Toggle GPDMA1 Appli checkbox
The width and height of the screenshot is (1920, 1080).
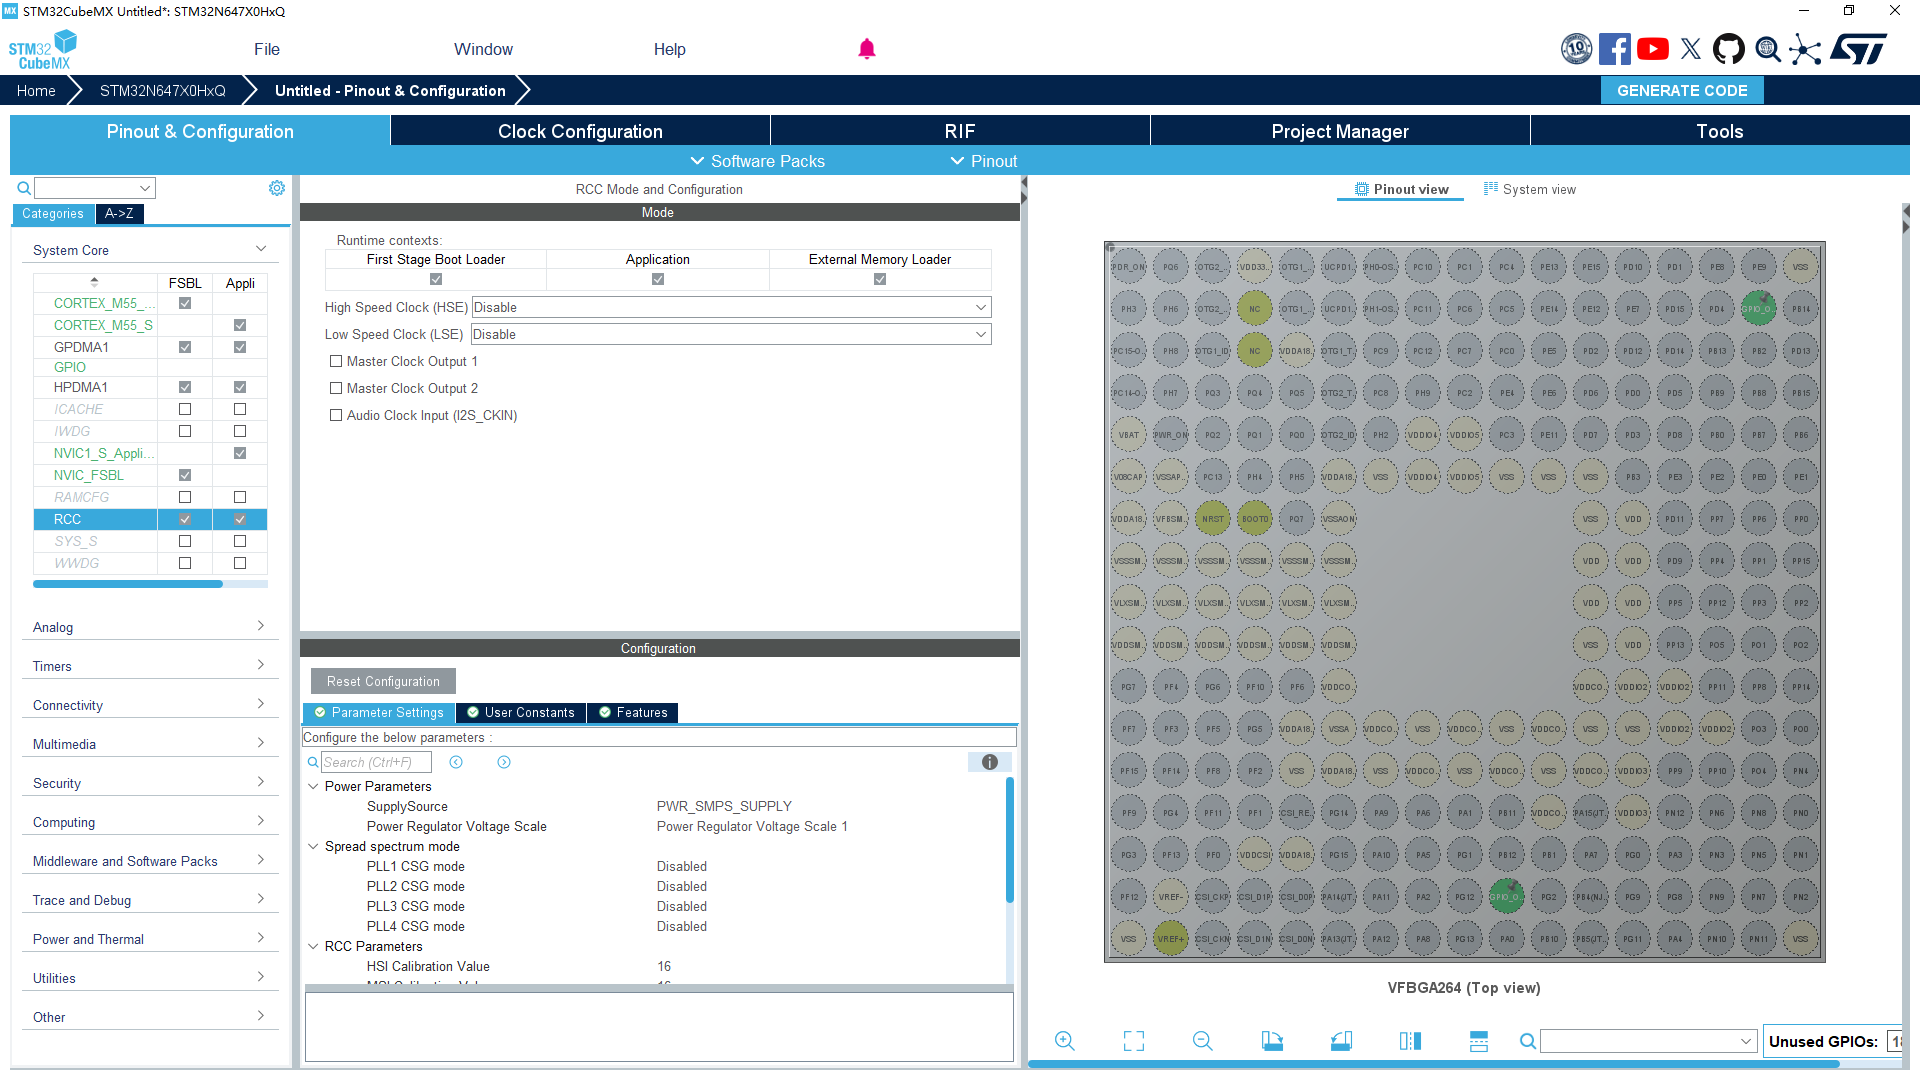240,347
